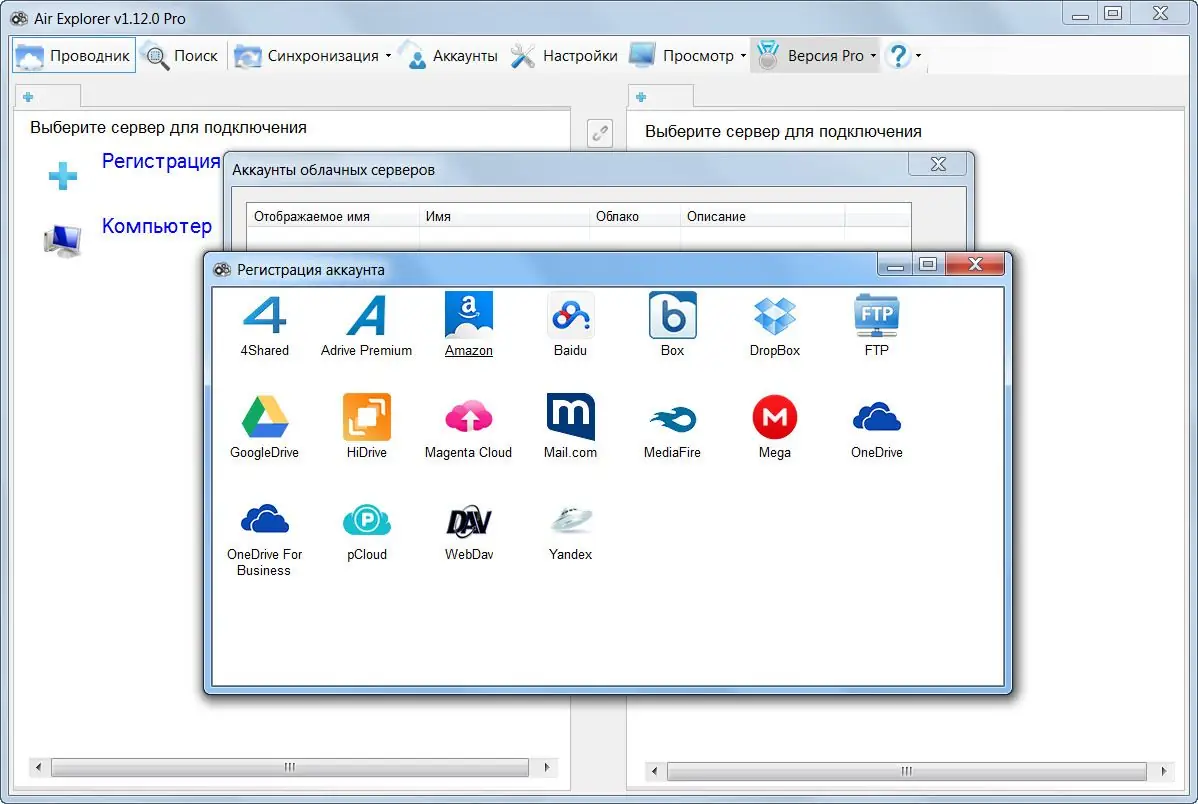The height and width of the screenshot is (804, 1198).
Task: Expand the Просмотр dropdown arrow
Action: click(743, 56)
